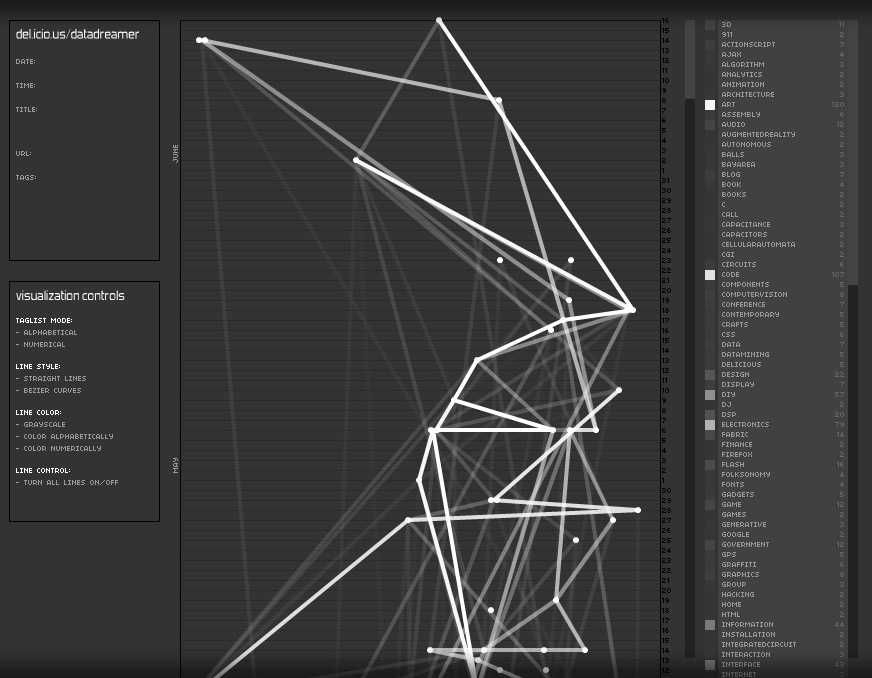Viewport: 872px width, 678px height.
Task: Toggle the ART tag's white square
Action: tap(710, 105)
